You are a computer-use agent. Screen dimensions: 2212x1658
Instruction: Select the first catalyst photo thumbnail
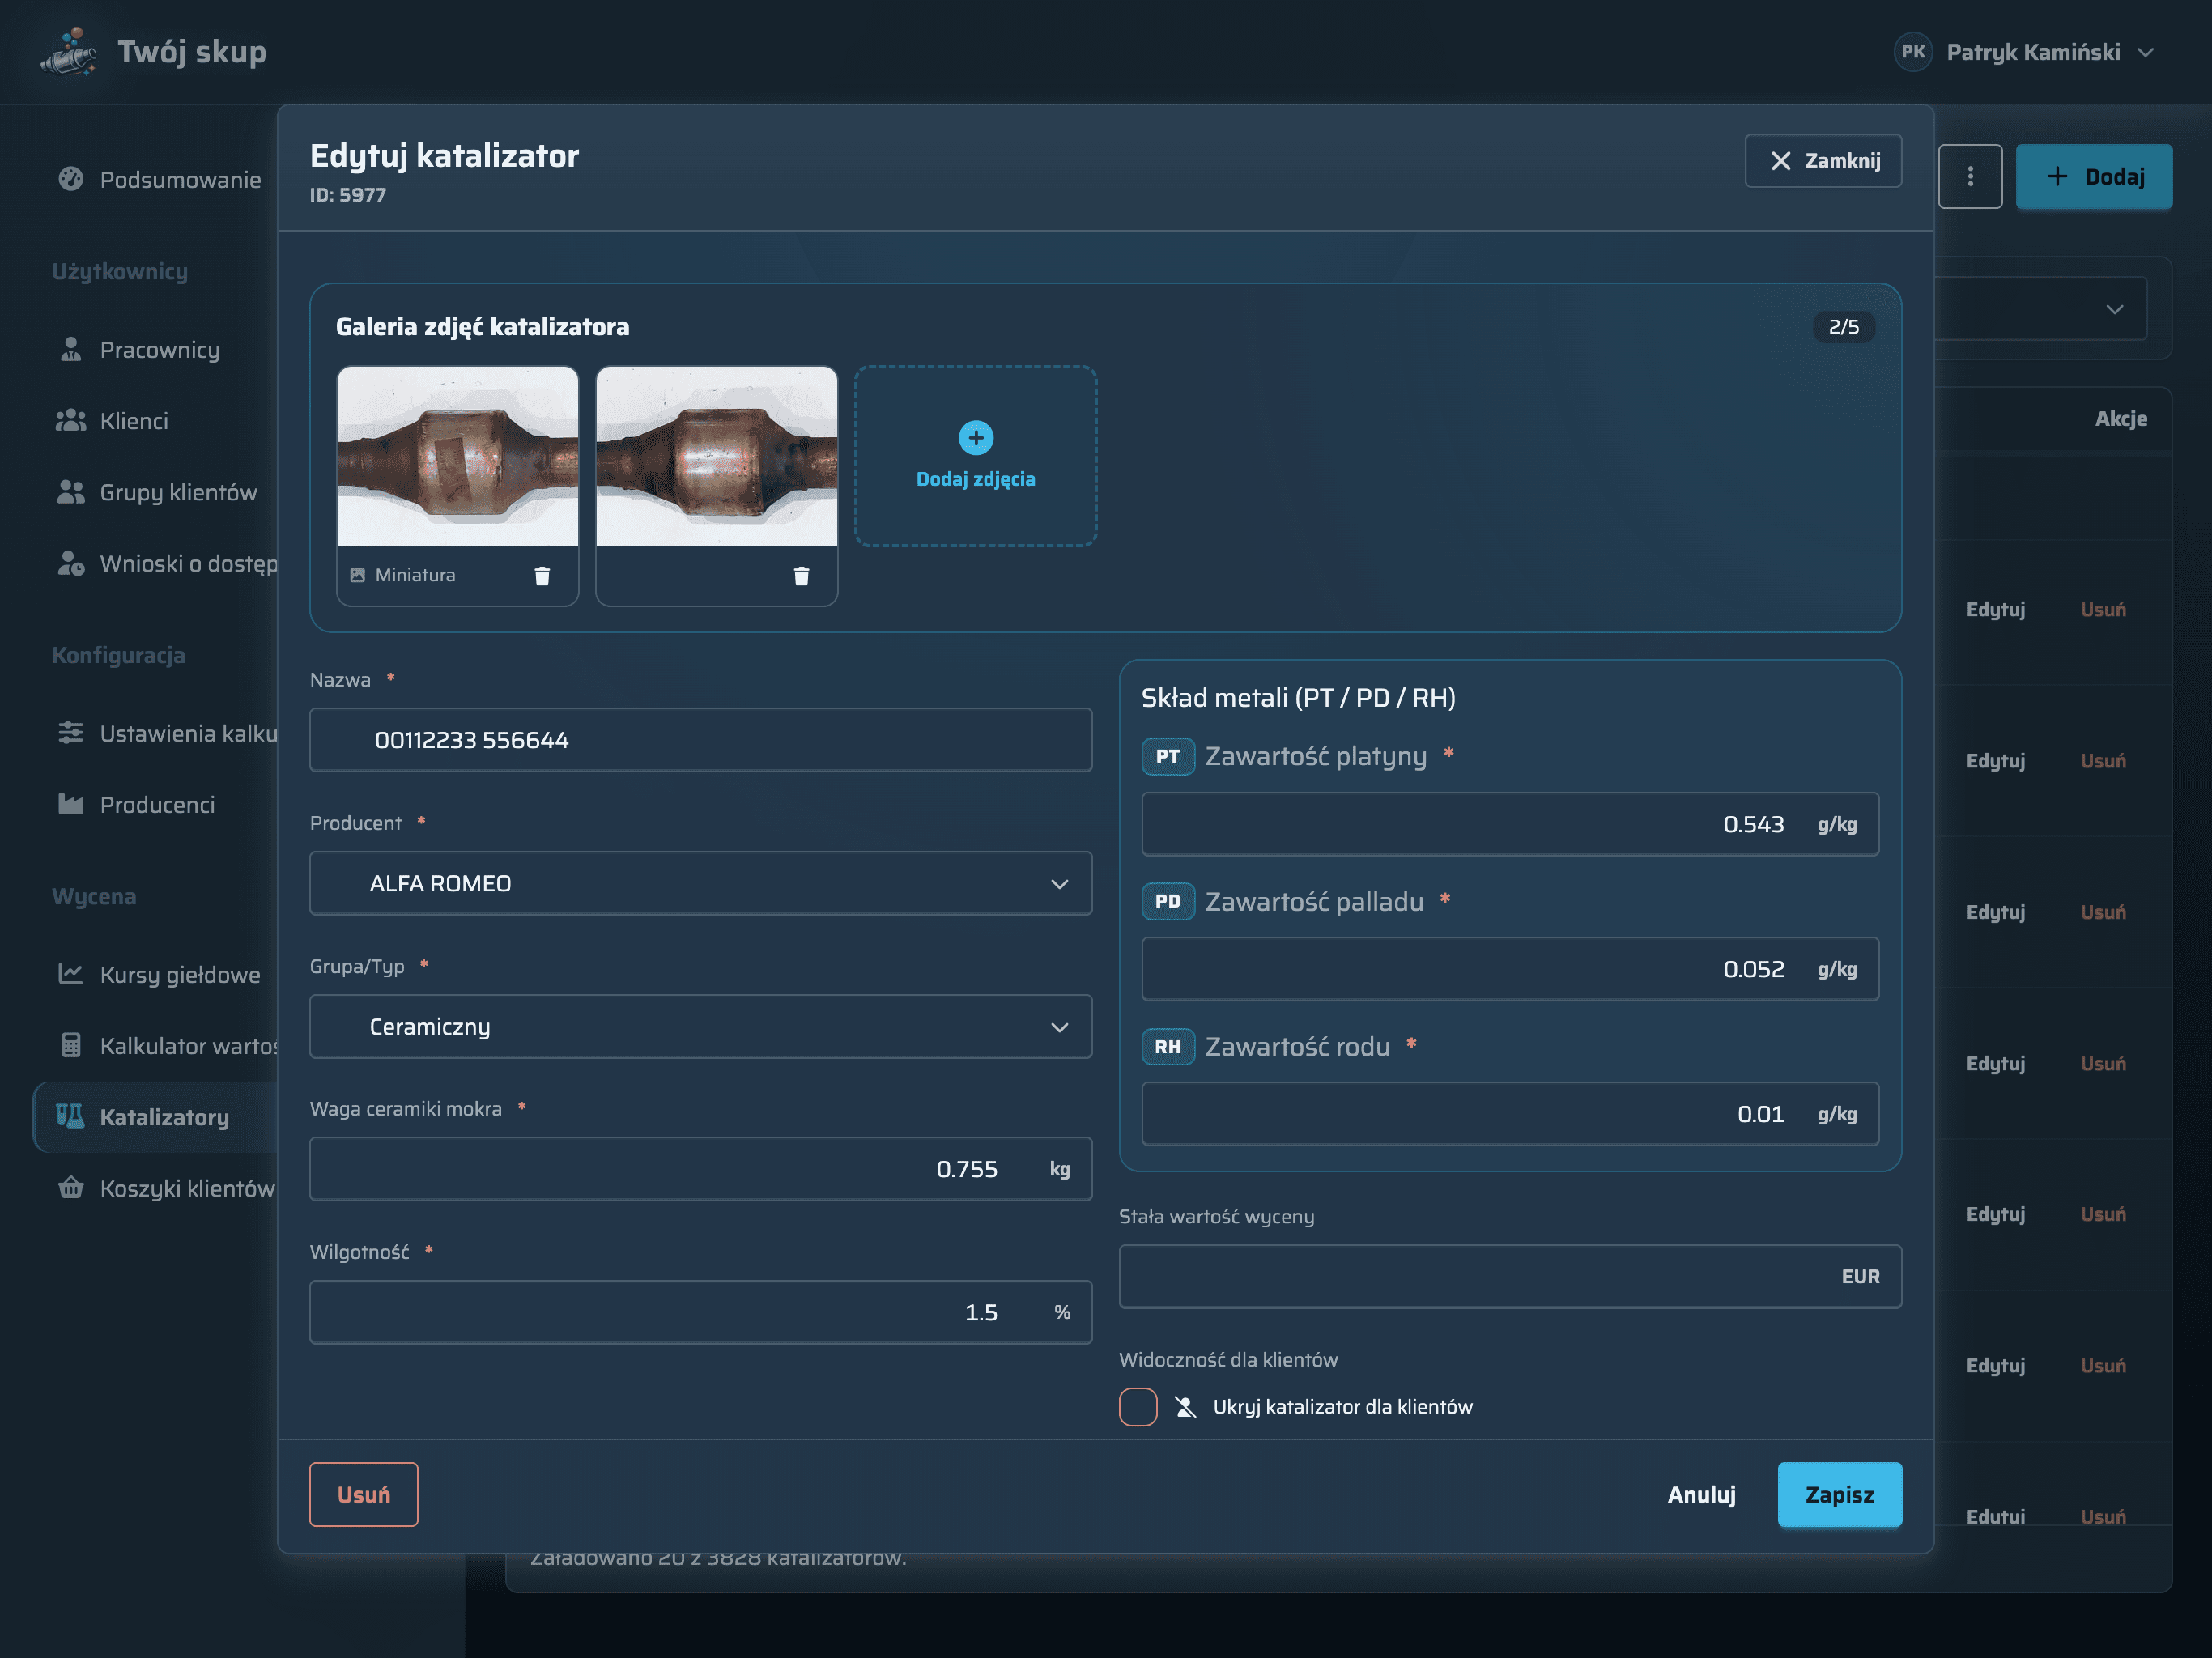tap(458, 457)
